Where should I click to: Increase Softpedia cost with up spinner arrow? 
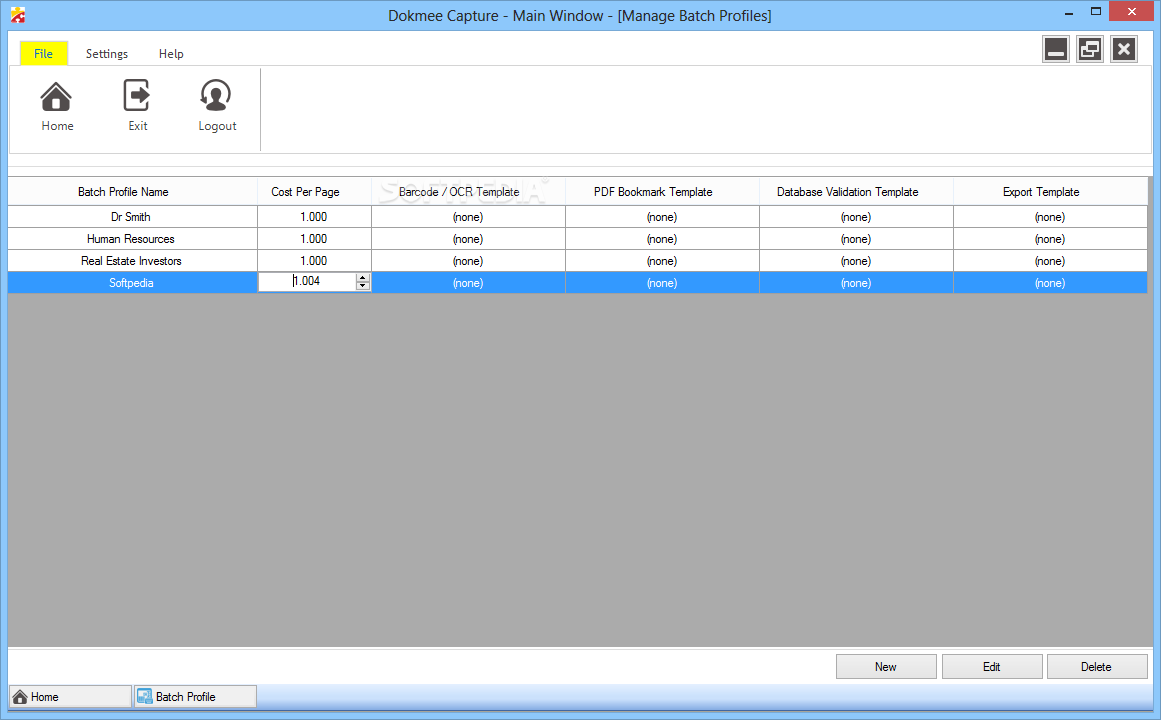[x=363, y=278]
